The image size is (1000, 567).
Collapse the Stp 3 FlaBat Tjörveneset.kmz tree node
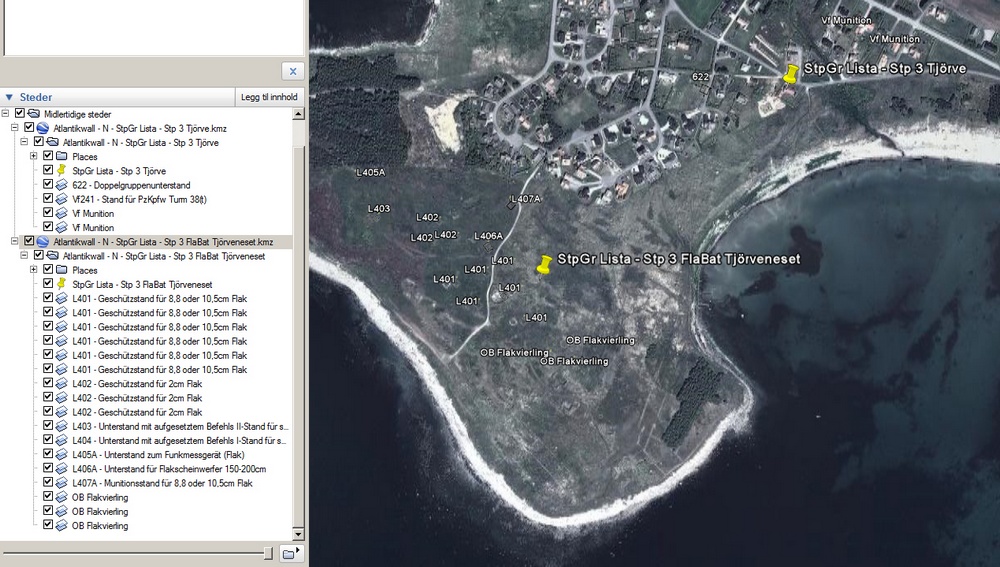point(14,242)
